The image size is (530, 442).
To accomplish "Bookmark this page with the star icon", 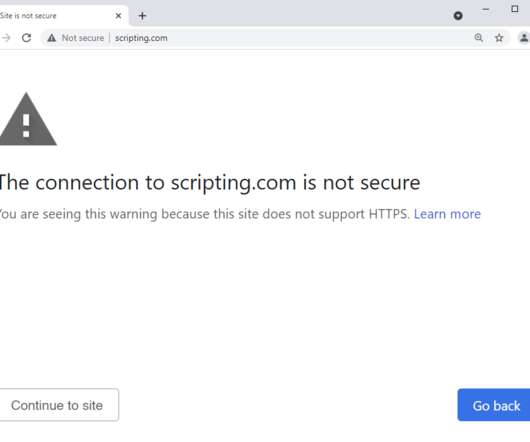I will tap(499, 38).
